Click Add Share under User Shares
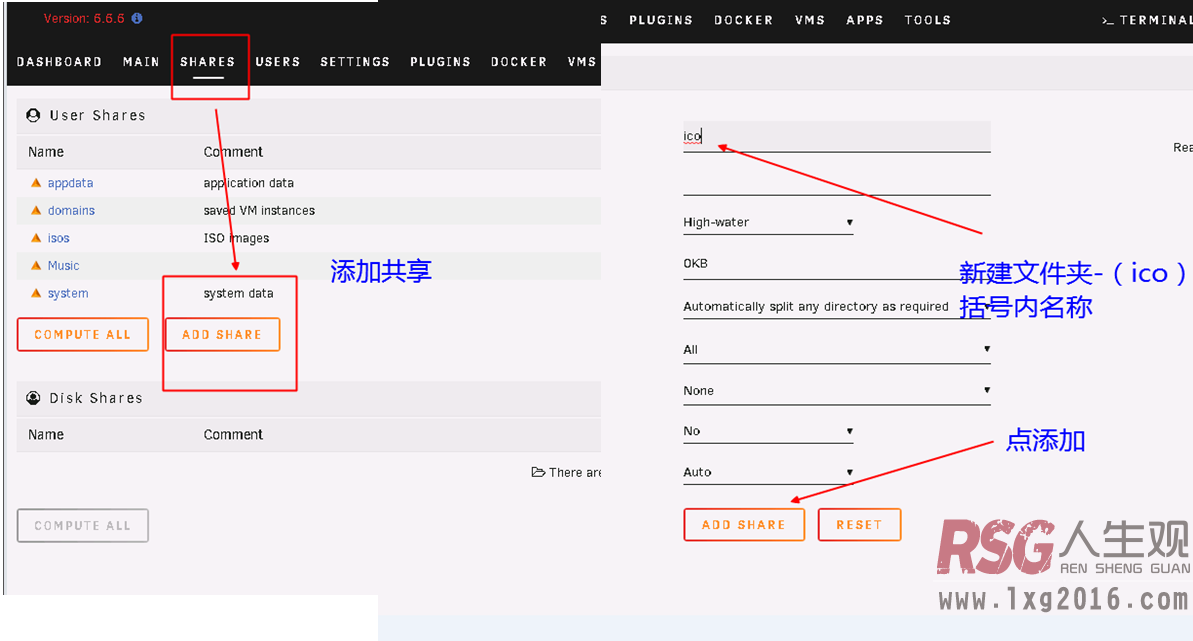Image resolution: width=1193 pixels, height=641 pixels. 222,334
